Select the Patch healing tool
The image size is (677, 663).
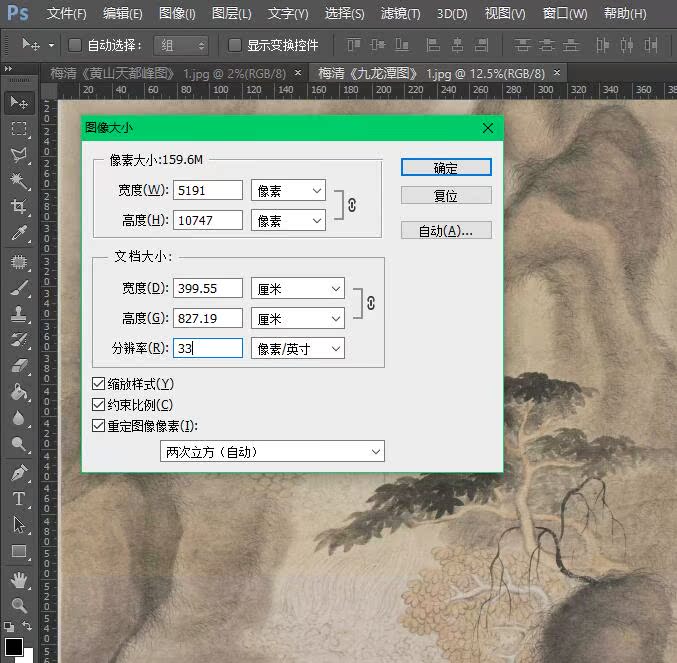pyautogui.click(x=19, y=262)
